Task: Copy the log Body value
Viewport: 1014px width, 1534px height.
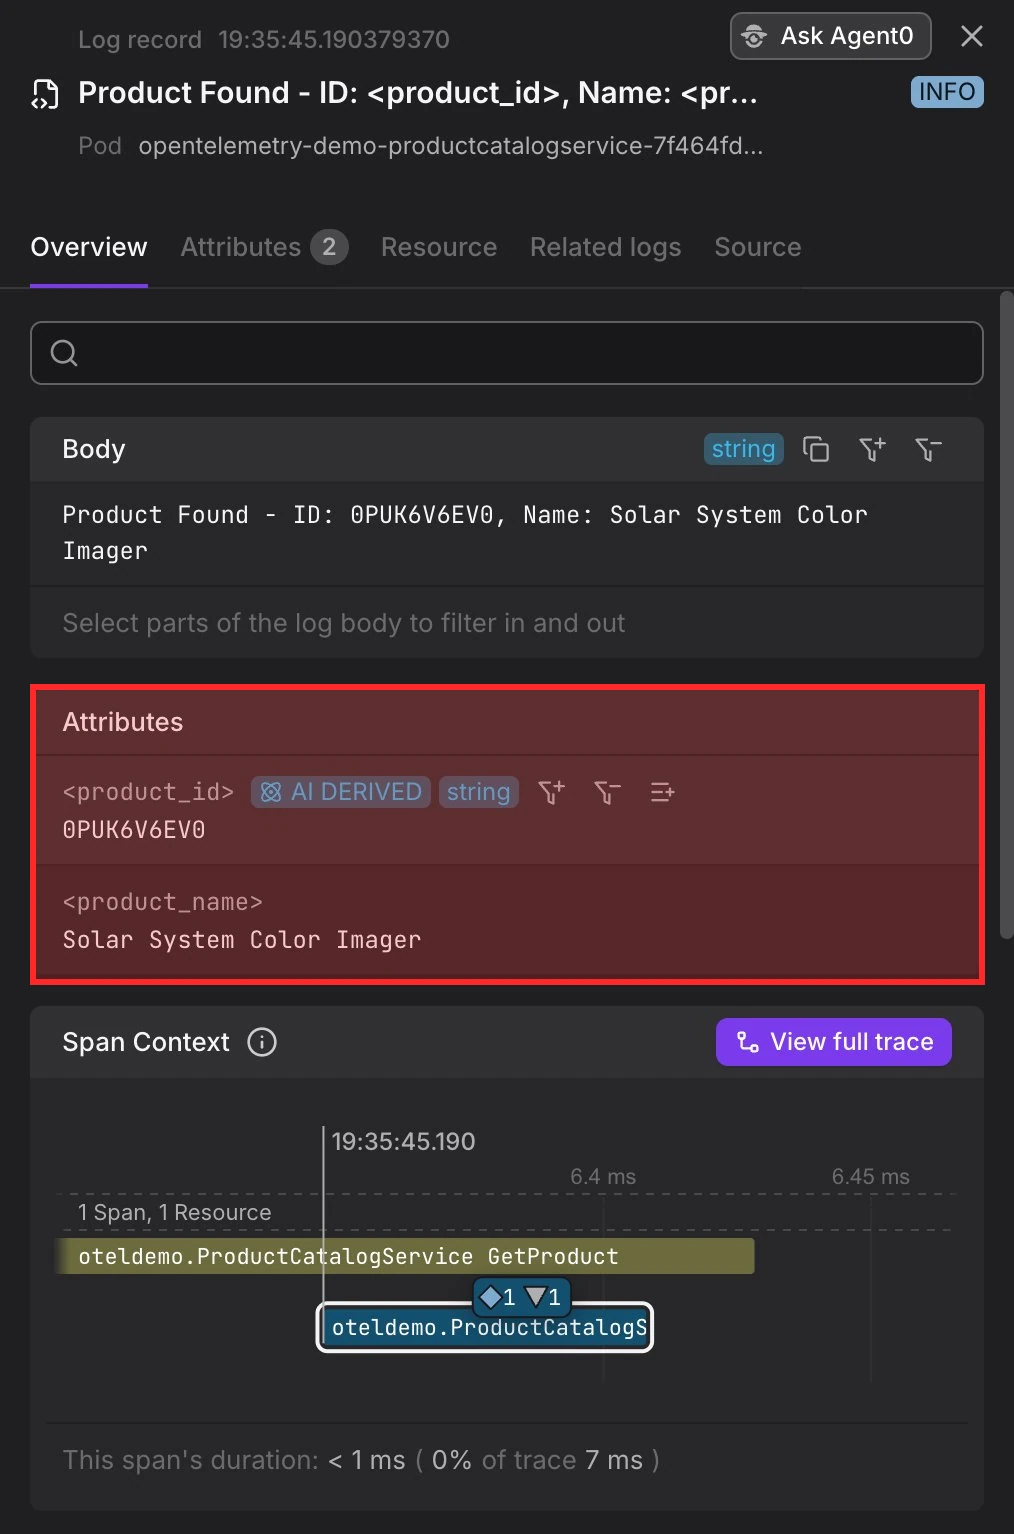Action: point(816,450)
